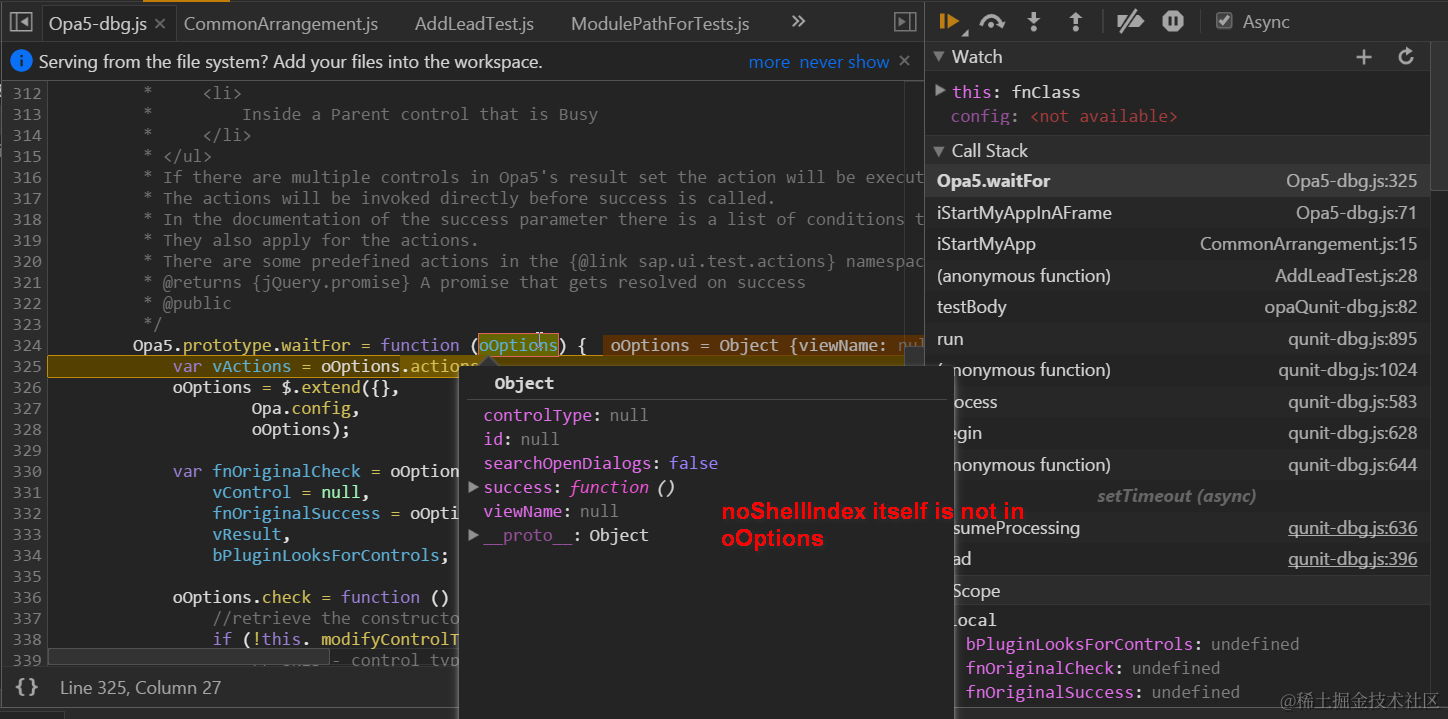Open the ModulePathForTests.js tab
This screenshot has width=1448, height=719.
660,23
